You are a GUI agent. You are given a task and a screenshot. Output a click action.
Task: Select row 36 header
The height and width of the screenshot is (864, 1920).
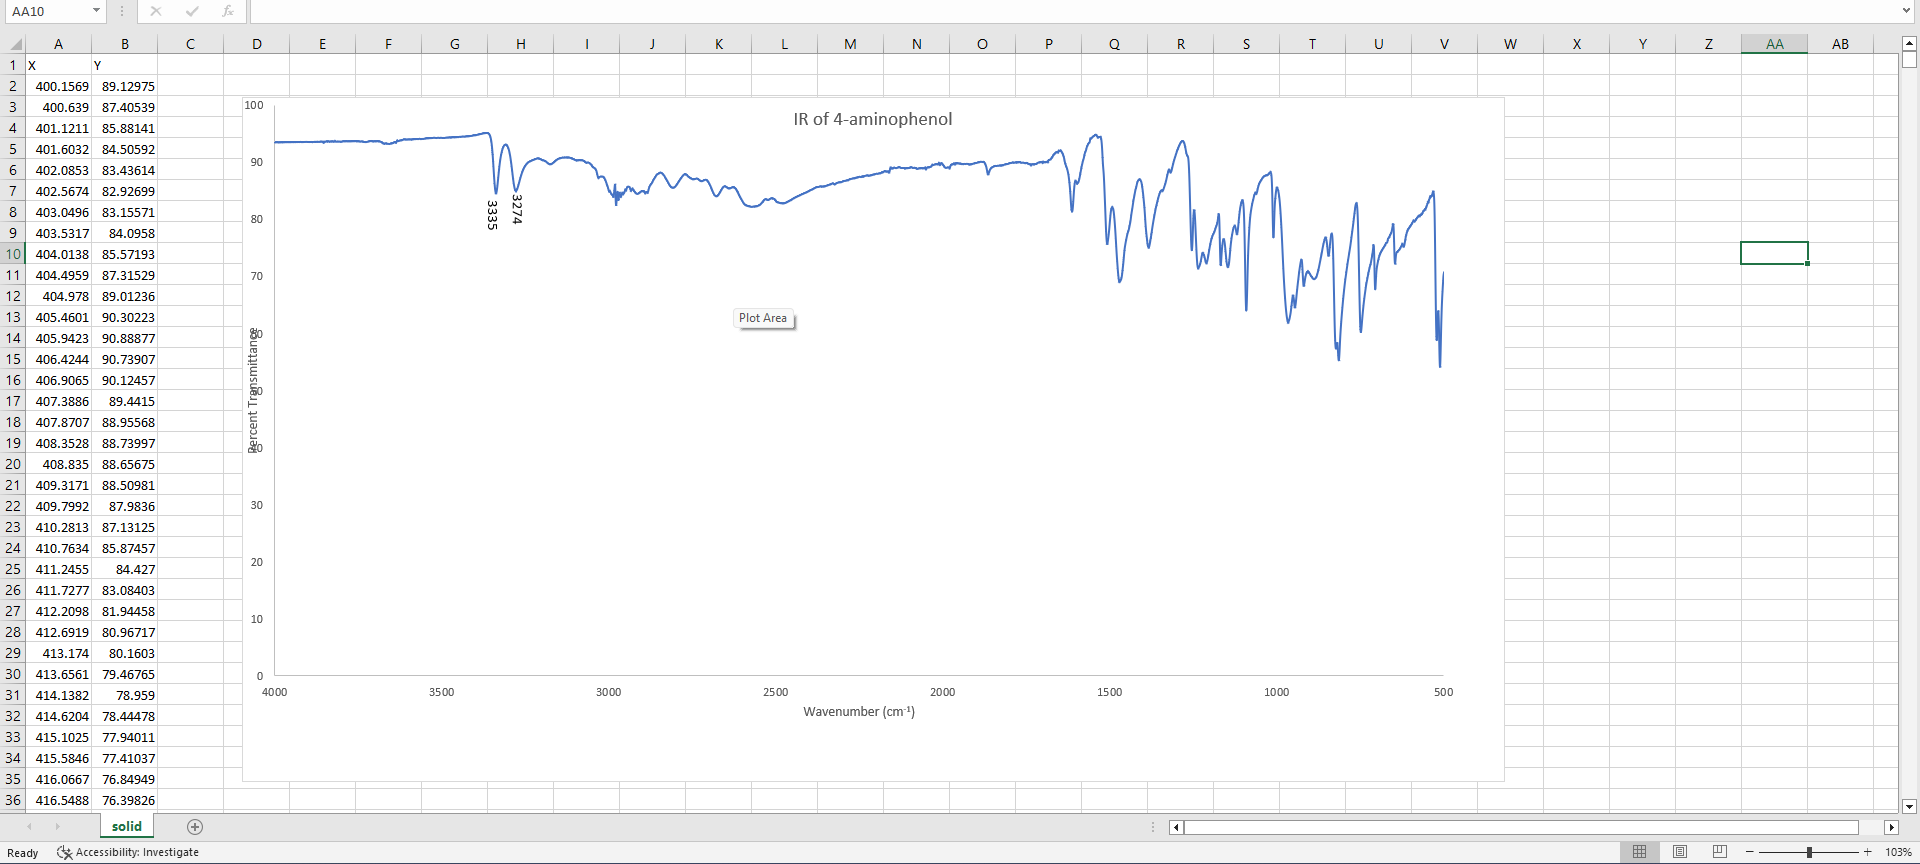click(13, 800)
